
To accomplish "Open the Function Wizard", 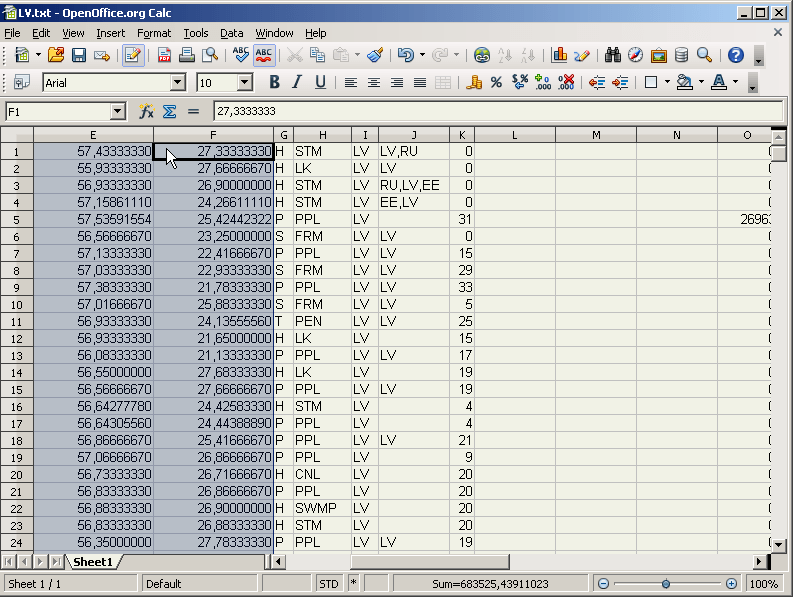I will 146,111.
